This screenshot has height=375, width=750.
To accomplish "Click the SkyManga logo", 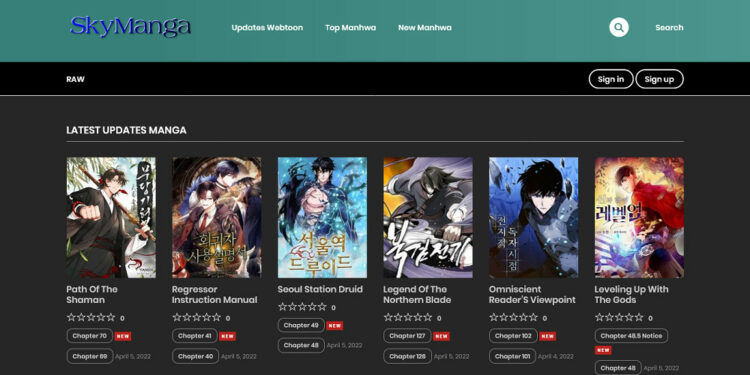I will [x=130, y=27].
